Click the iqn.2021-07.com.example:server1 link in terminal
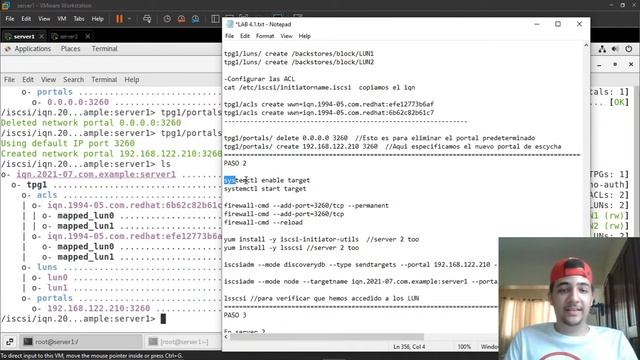 (96, 174)
